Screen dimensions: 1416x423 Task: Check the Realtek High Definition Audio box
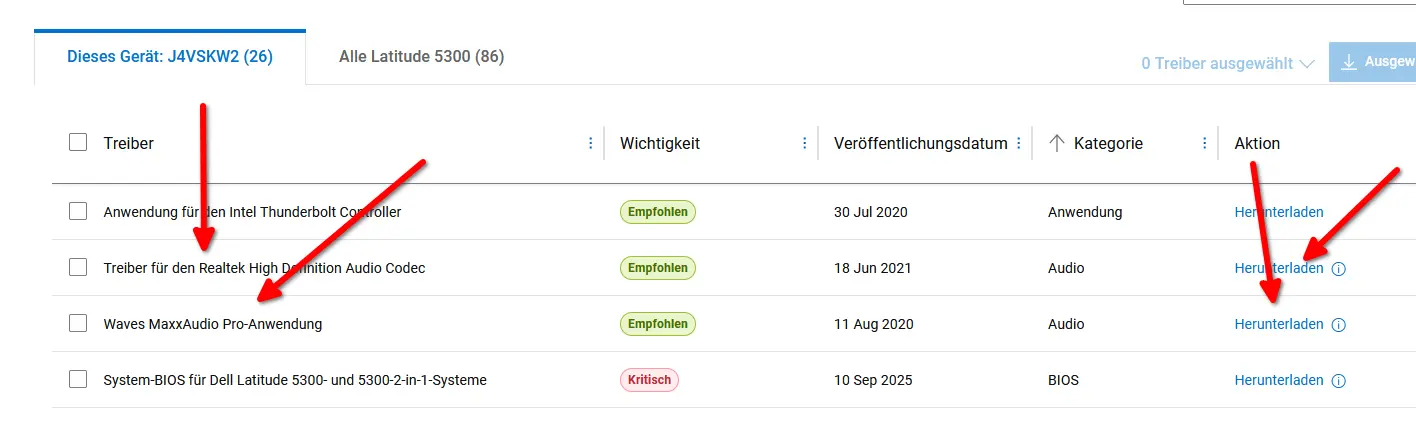[x=78, y=268]
